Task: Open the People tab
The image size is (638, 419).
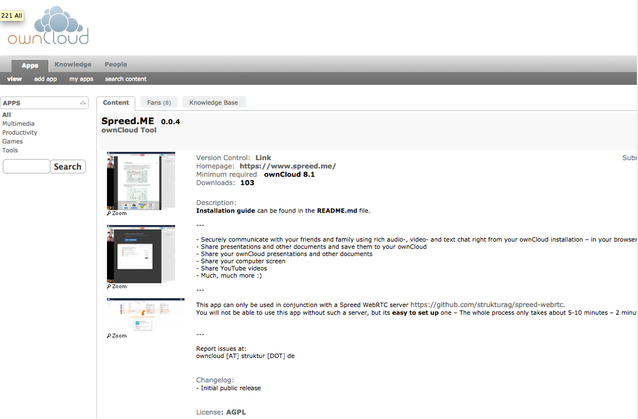Action: 116,64
